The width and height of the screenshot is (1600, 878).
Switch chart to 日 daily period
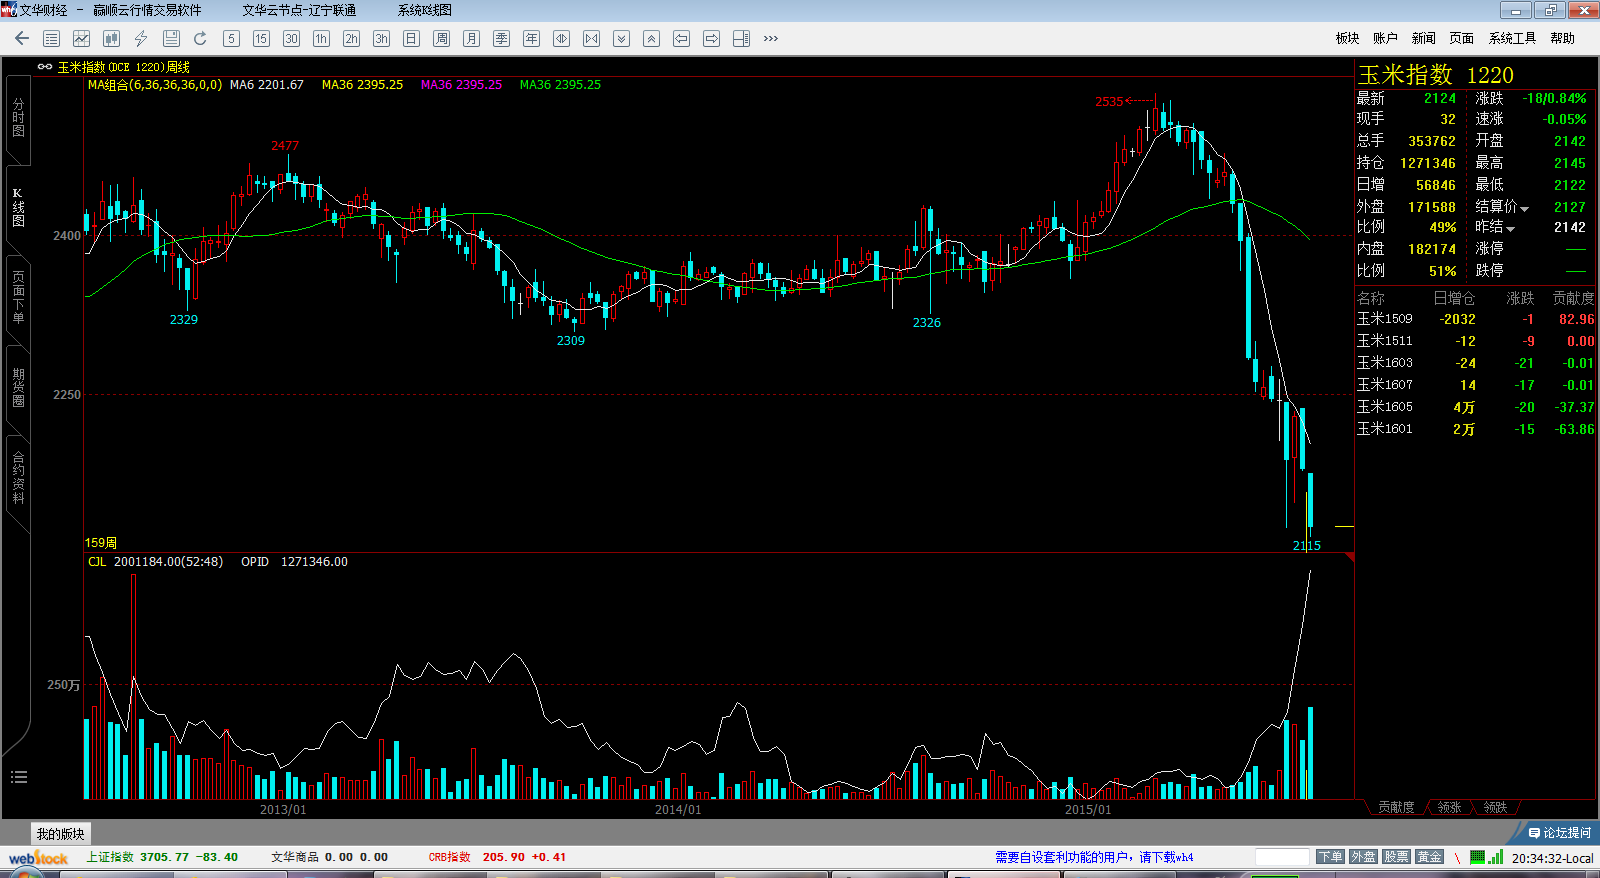click(x=411, y=38)
